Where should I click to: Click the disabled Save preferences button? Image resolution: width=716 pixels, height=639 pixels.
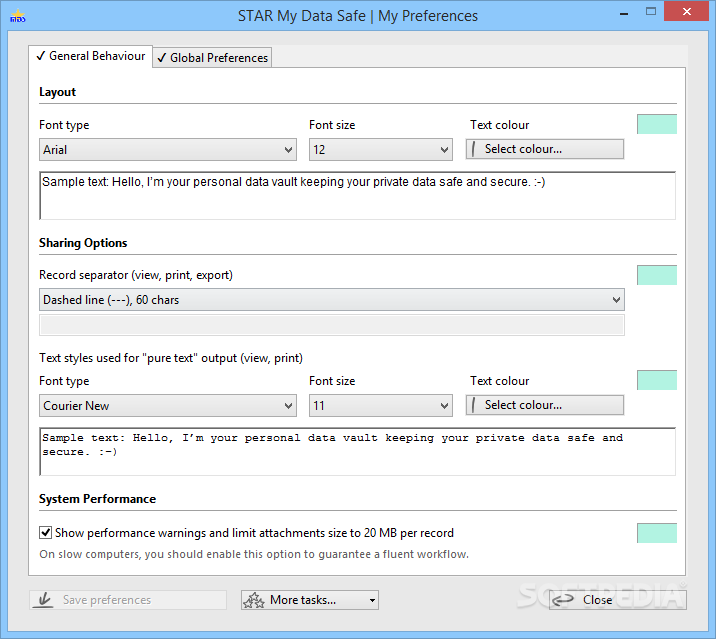[x=128, y=600]
